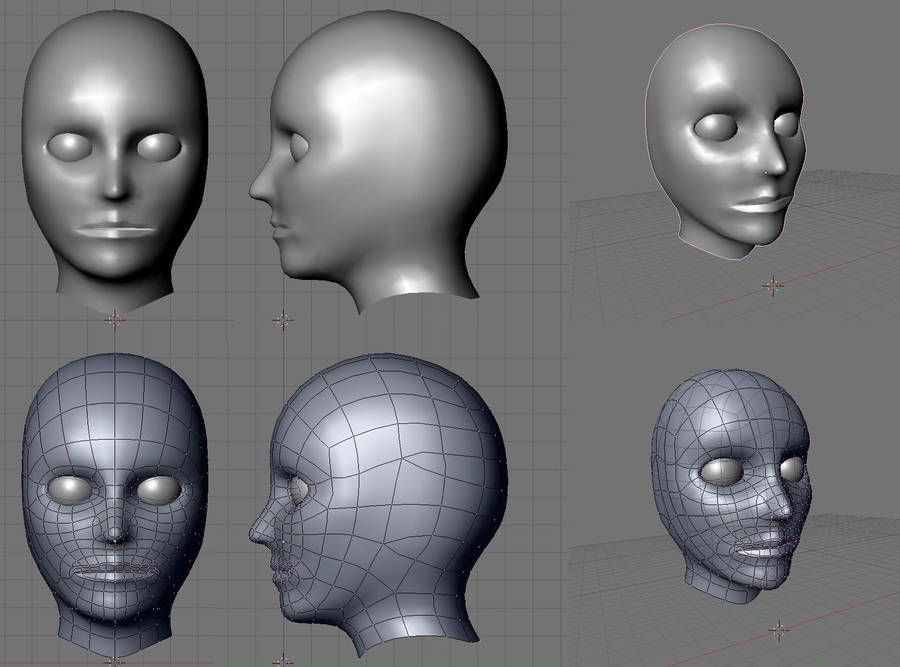Click the 3D cursor in the top-right perspective view
This screenshot has height=667, width=900.
773,284
